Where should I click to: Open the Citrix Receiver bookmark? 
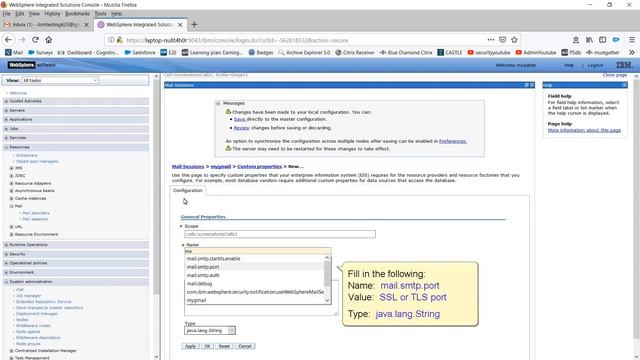click(x=355, y=52)
